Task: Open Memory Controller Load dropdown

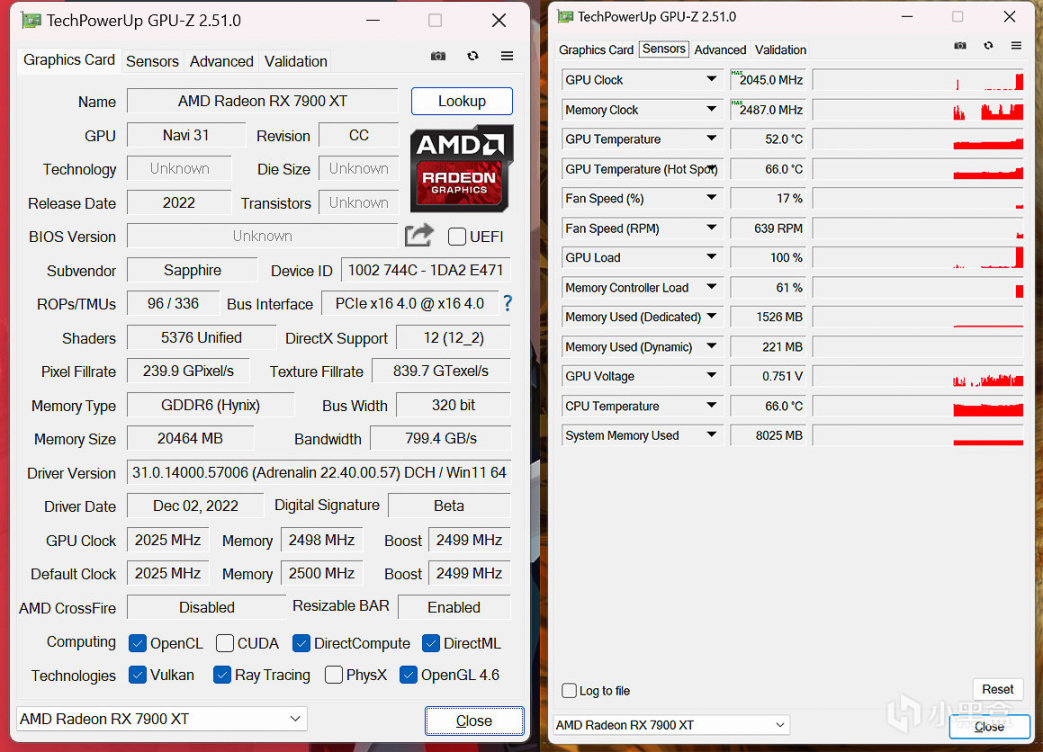Action: [712, 287]
